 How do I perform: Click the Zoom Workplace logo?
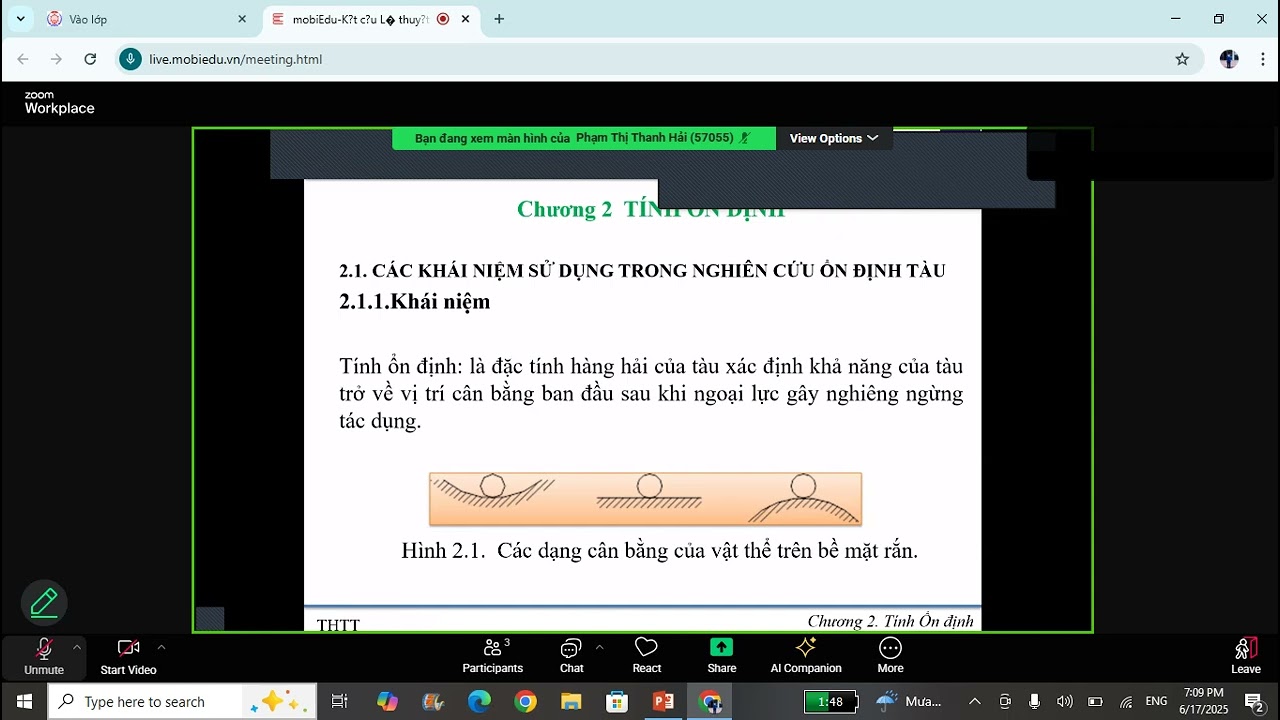[x=59, y=103]
